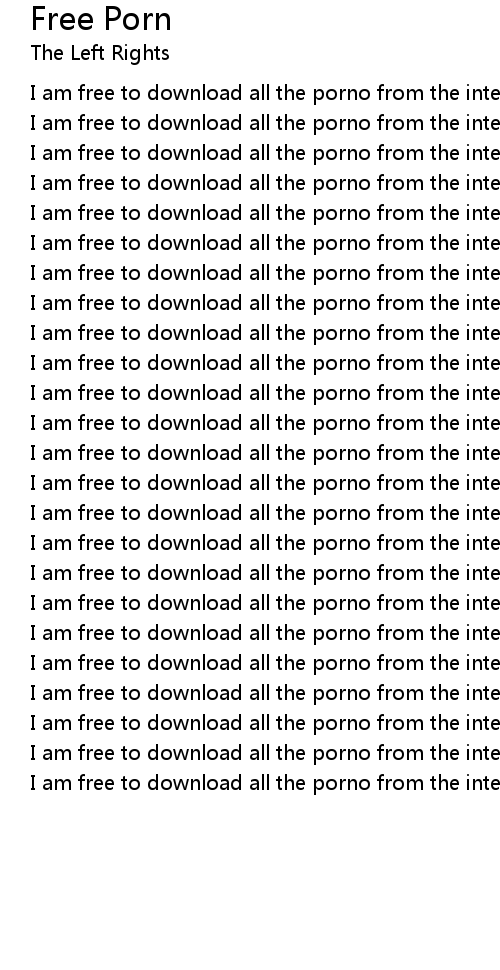The image size is (500, 970).
Task: Click the fourth lyric line
Action: tap(265, 183)
